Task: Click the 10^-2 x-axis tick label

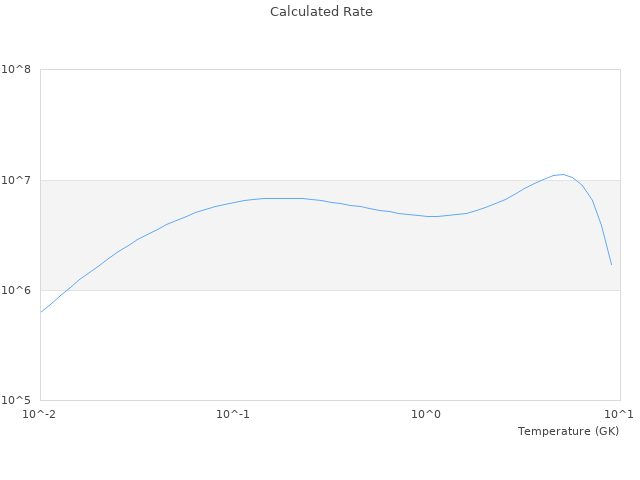Action: (40, 414)
